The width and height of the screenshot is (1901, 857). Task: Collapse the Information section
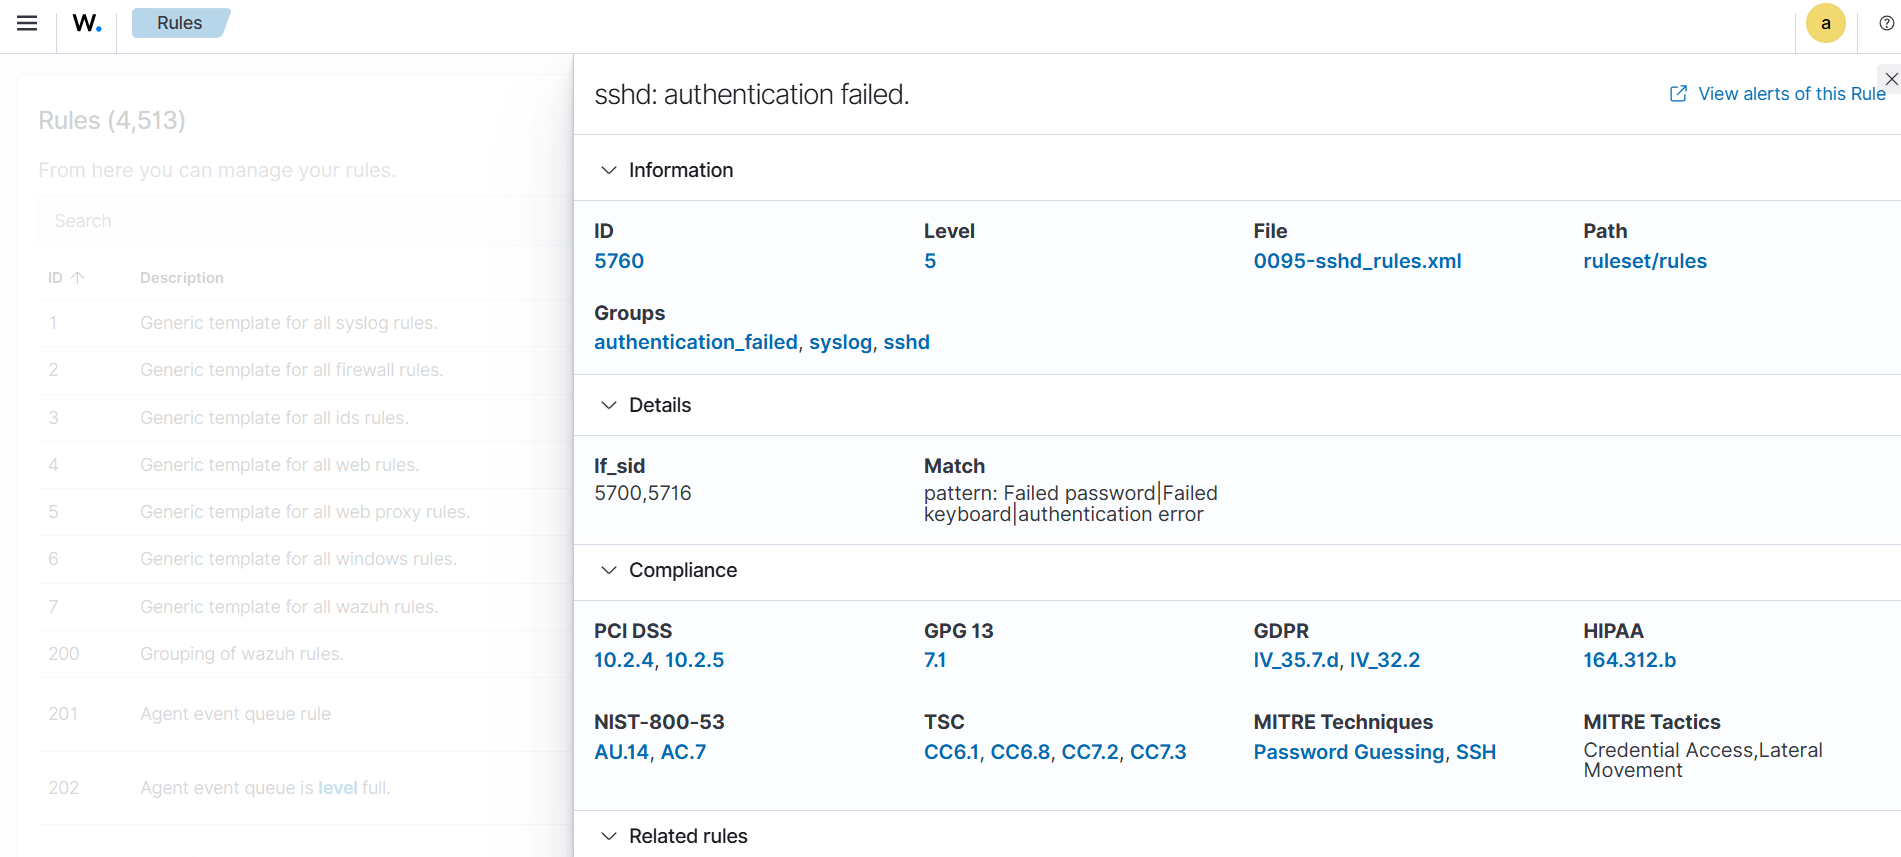click(x=608, y=170)
